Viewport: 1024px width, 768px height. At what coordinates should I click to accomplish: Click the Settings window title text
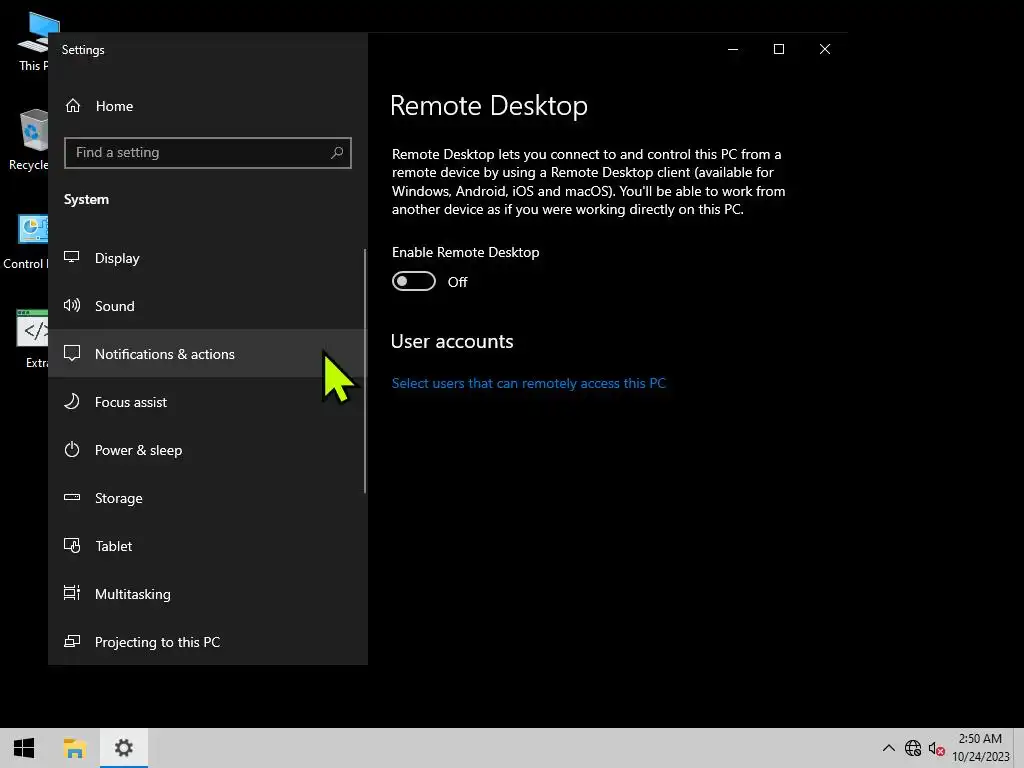83,50
